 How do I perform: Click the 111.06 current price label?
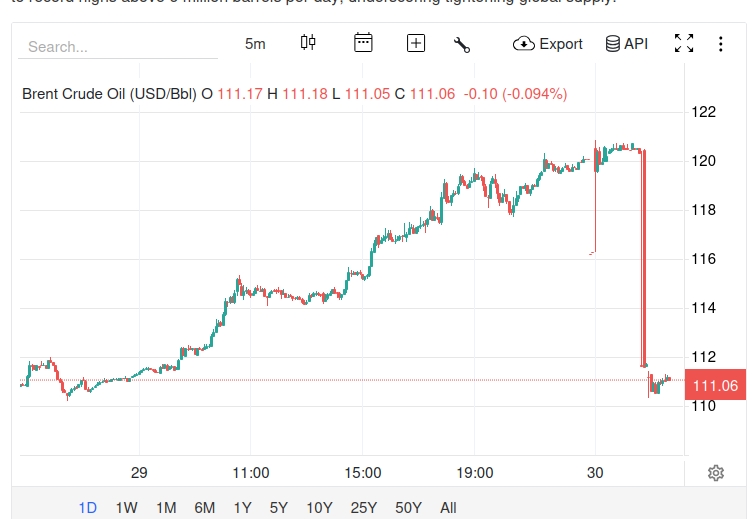point(714,385)
